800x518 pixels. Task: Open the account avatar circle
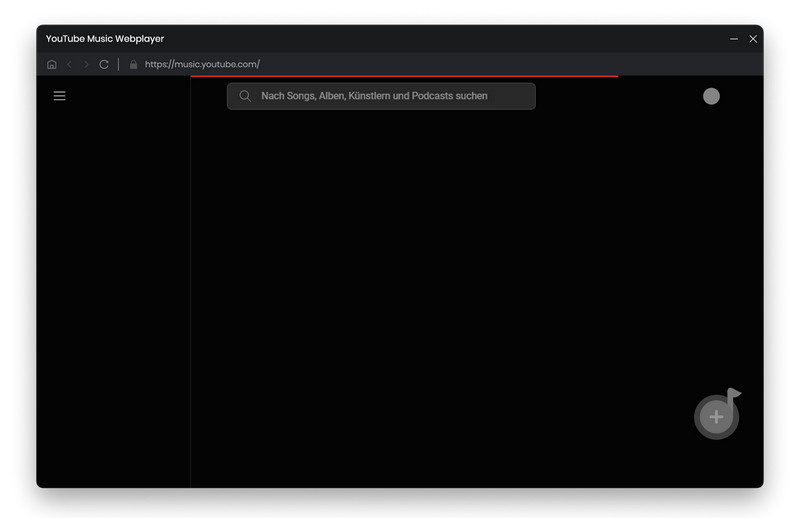[711, 96]
